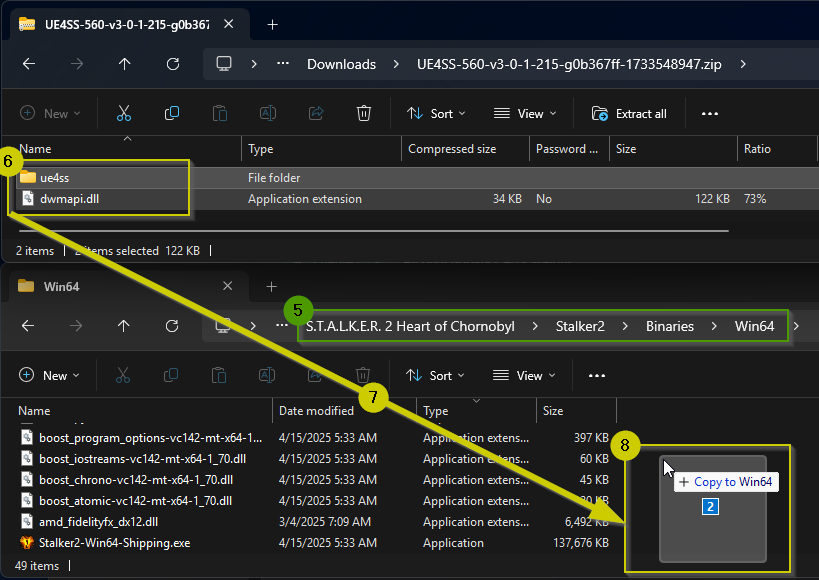Click Copy icon in the zip window toolbar

[x=172, y=113]
